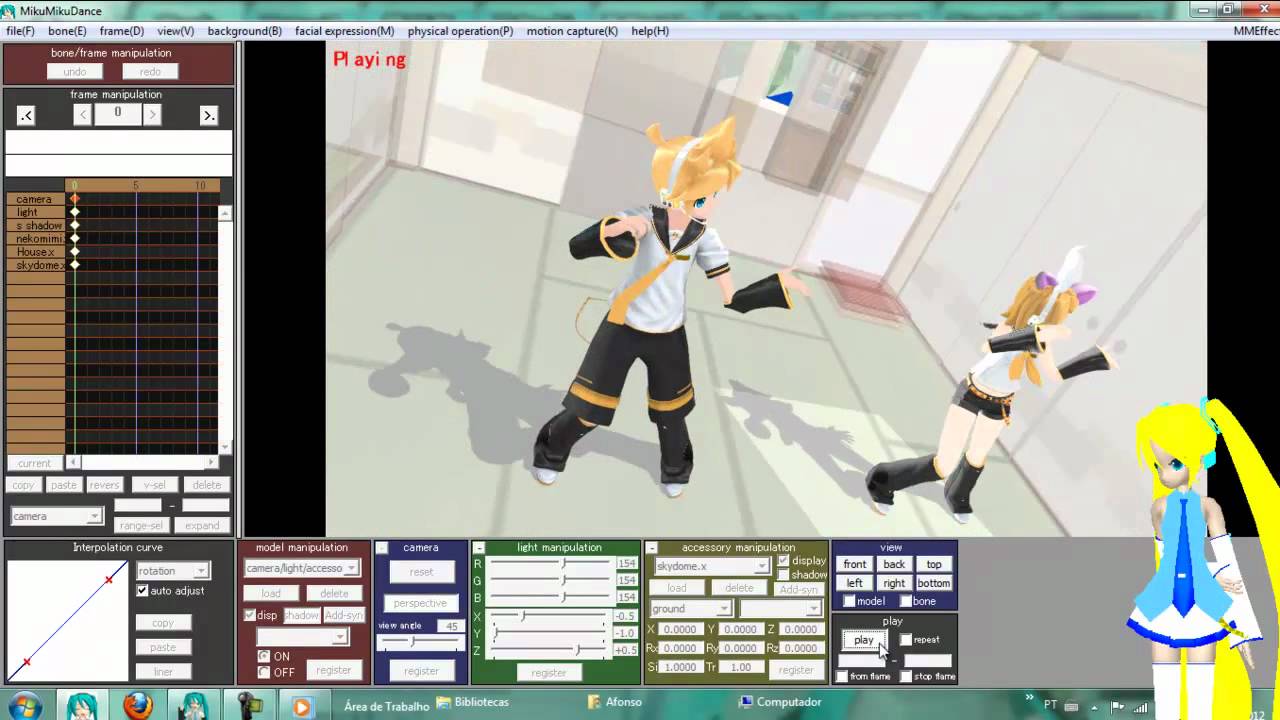Open the skydome.x accessory dropdown
Screen dimensions: 1280x720
(711, 566)
